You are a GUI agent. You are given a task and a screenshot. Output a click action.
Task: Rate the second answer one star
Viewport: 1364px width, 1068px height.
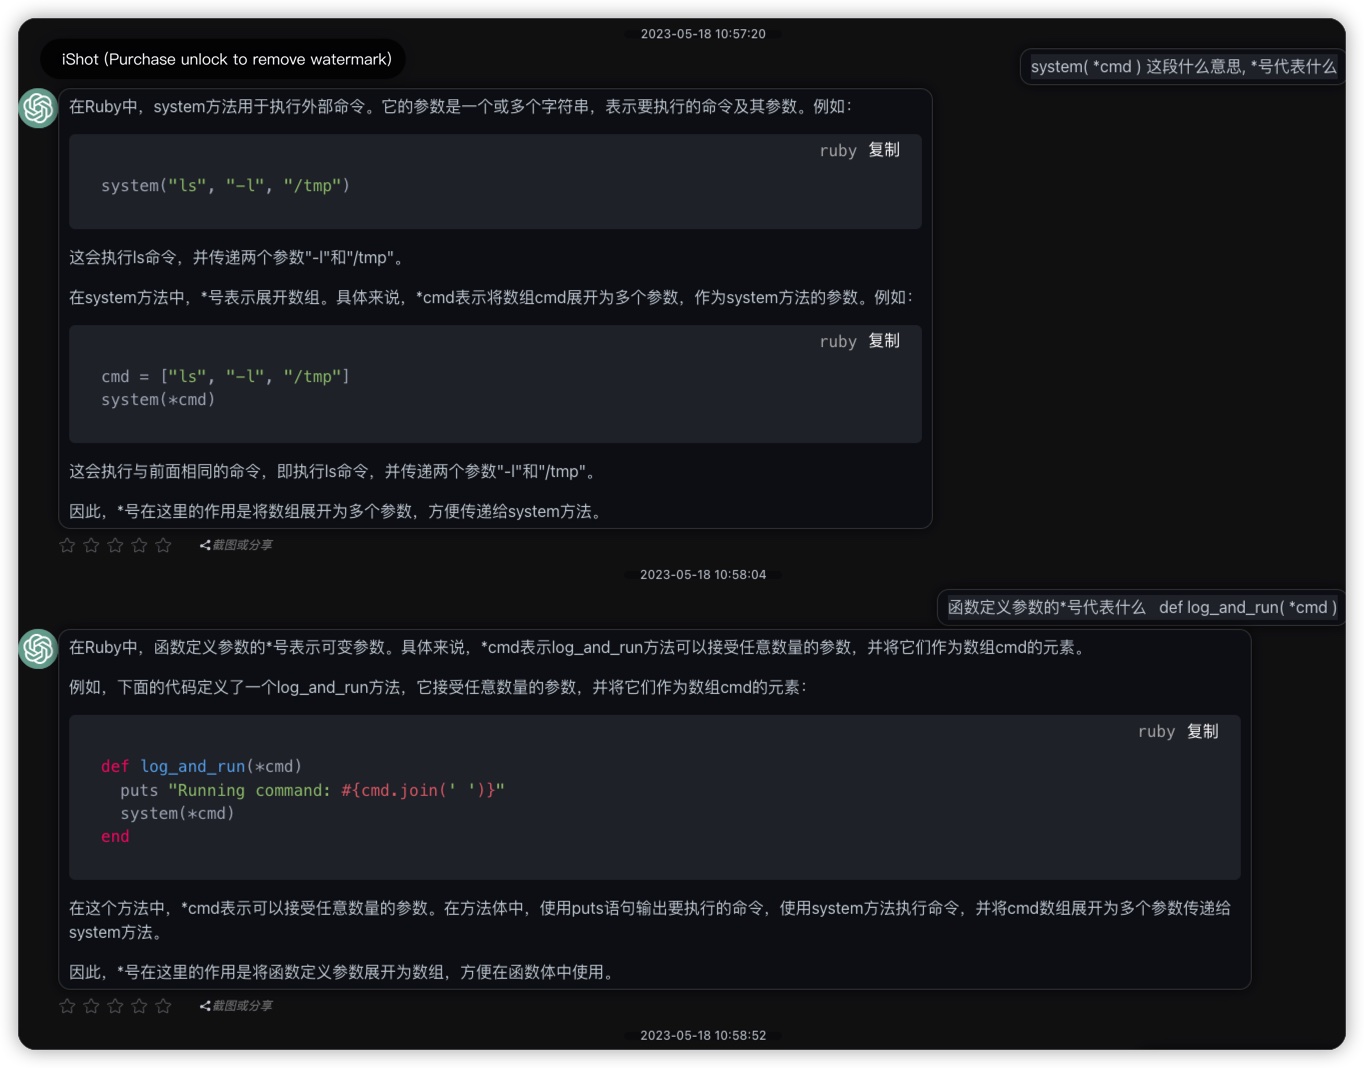click(67, 1006)
